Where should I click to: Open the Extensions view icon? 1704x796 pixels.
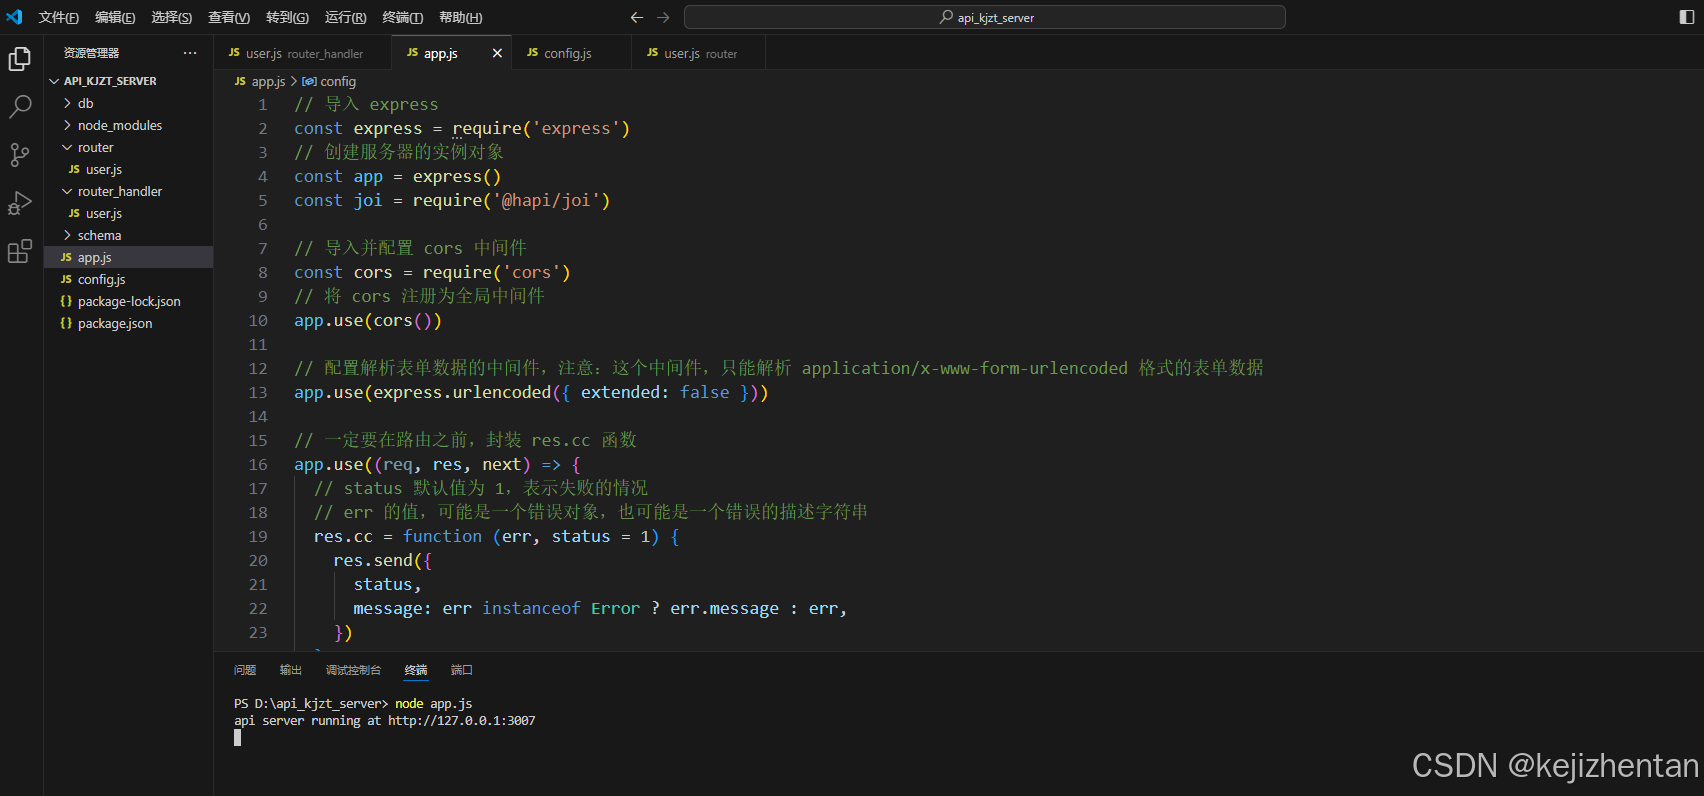(19, 251)
